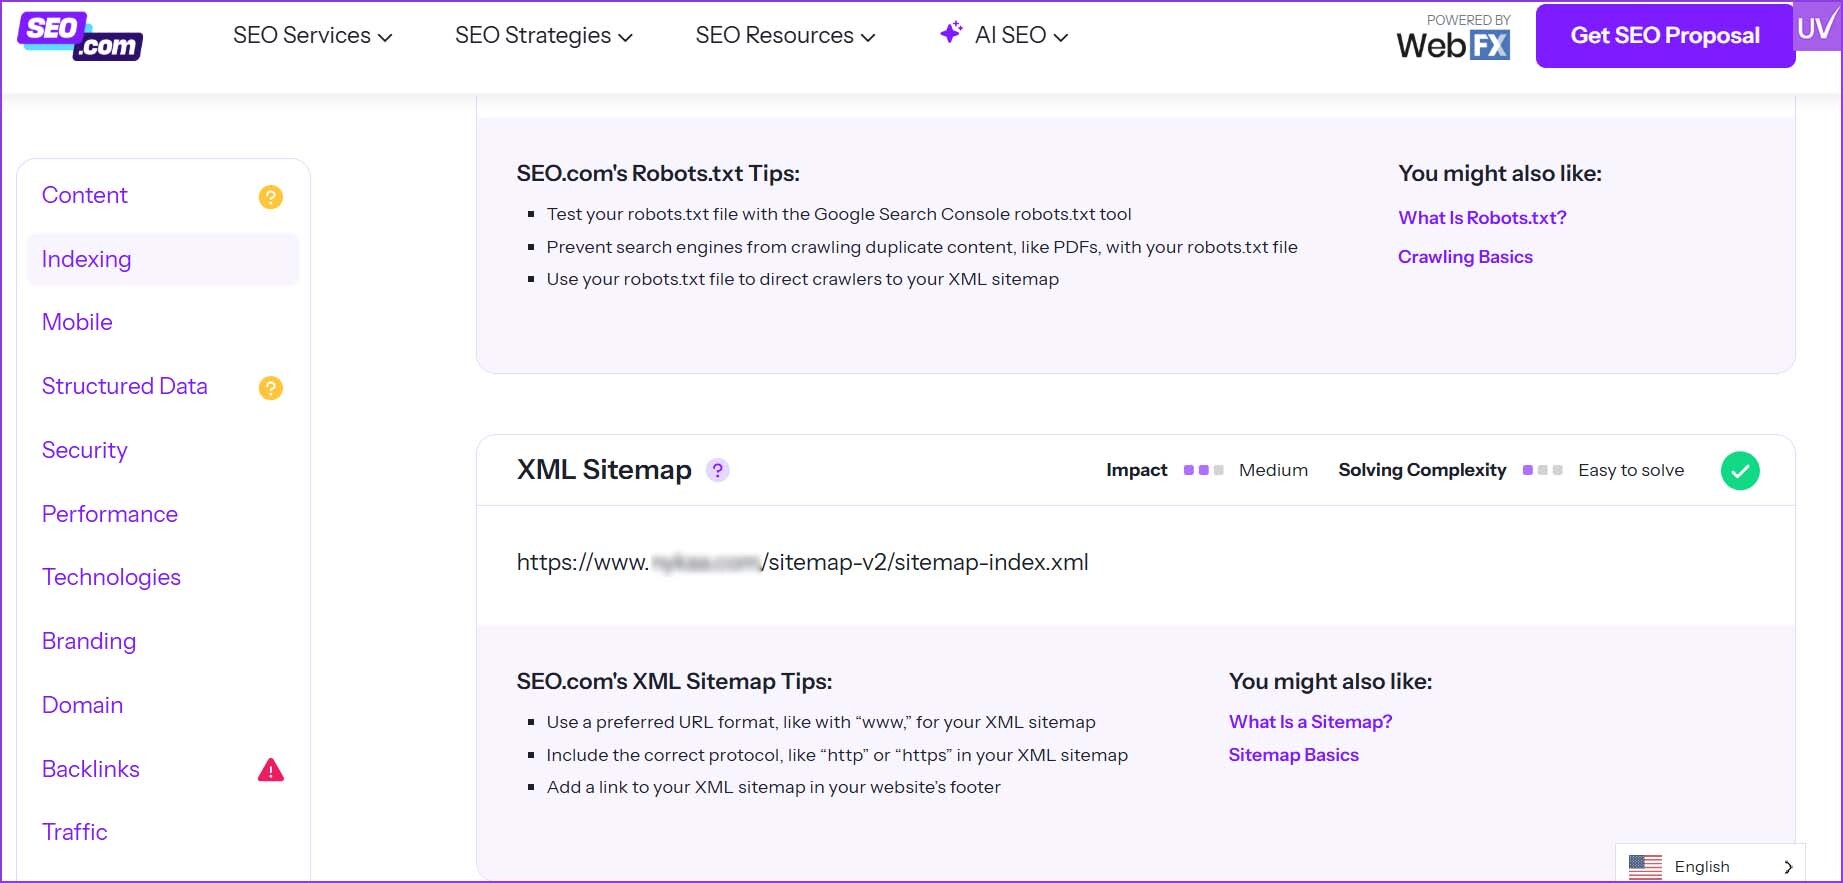The width and height of the screenshot is (1843, 883).
Task: Expand the SEO Resources dropdown
Action: [x=786, y=35]
